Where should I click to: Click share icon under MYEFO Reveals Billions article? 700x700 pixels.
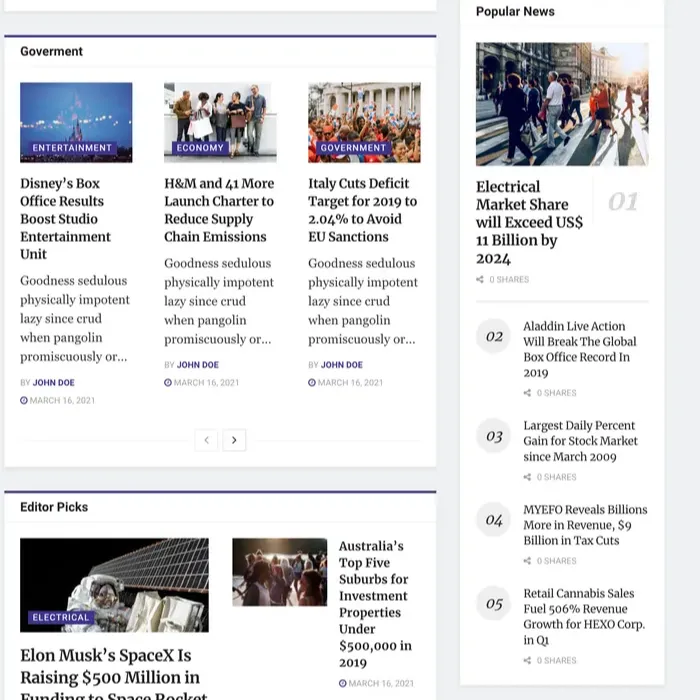(528, 561)
